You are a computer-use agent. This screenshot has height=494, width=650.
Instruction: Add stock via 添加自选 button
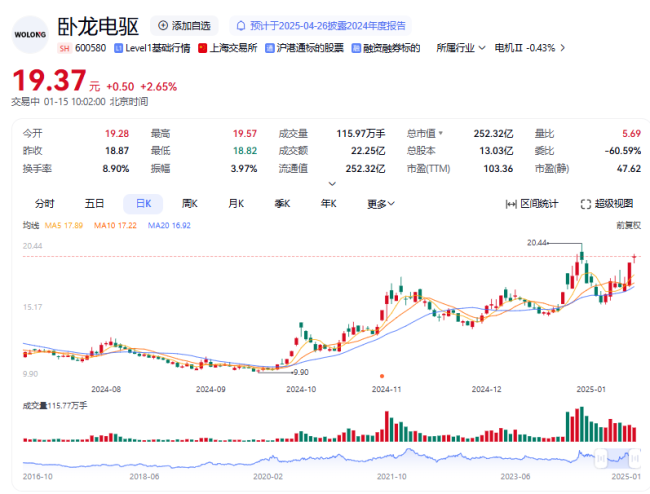(x=184, y=26)
